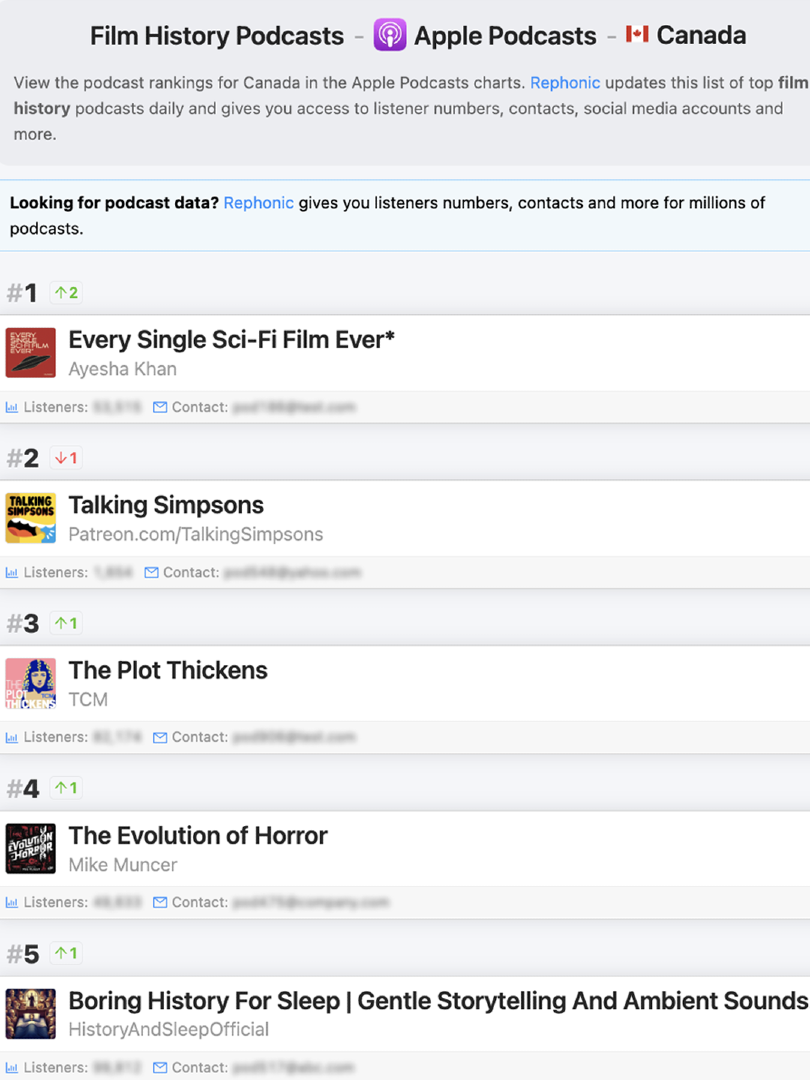Click the Canada flag icon
The height and width of the screenshot is (1080, 810).
tap(637, 35)
